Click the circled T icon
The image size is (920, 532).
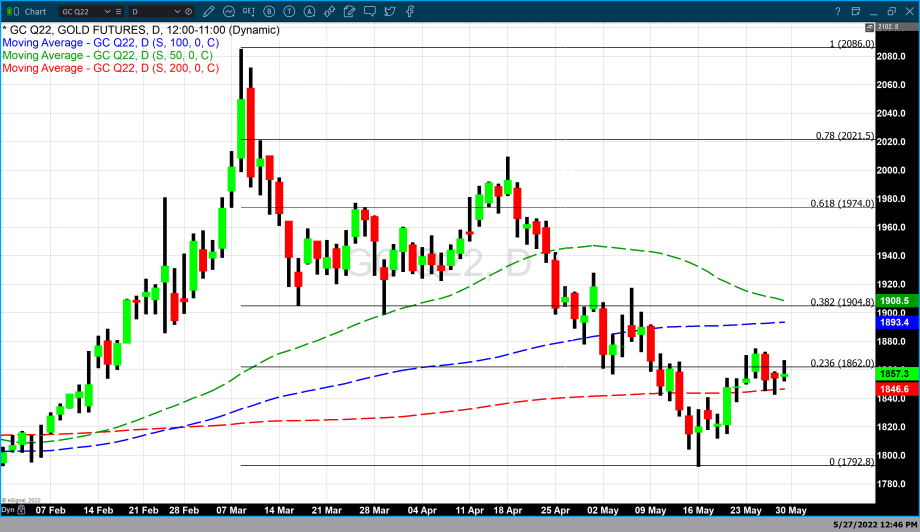click(290, 11)
